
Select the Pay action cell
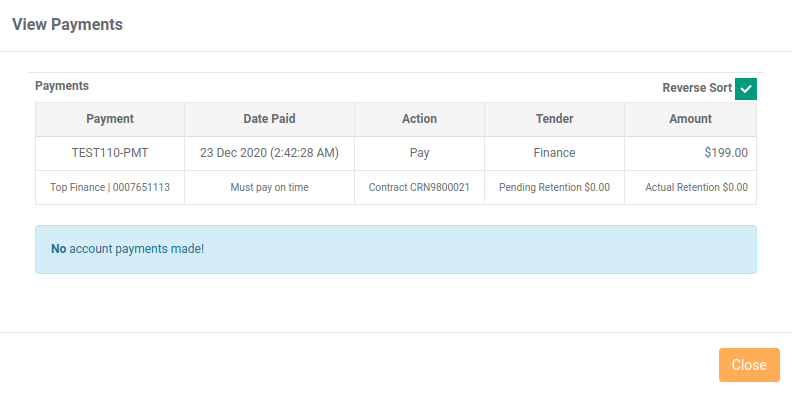419,153
